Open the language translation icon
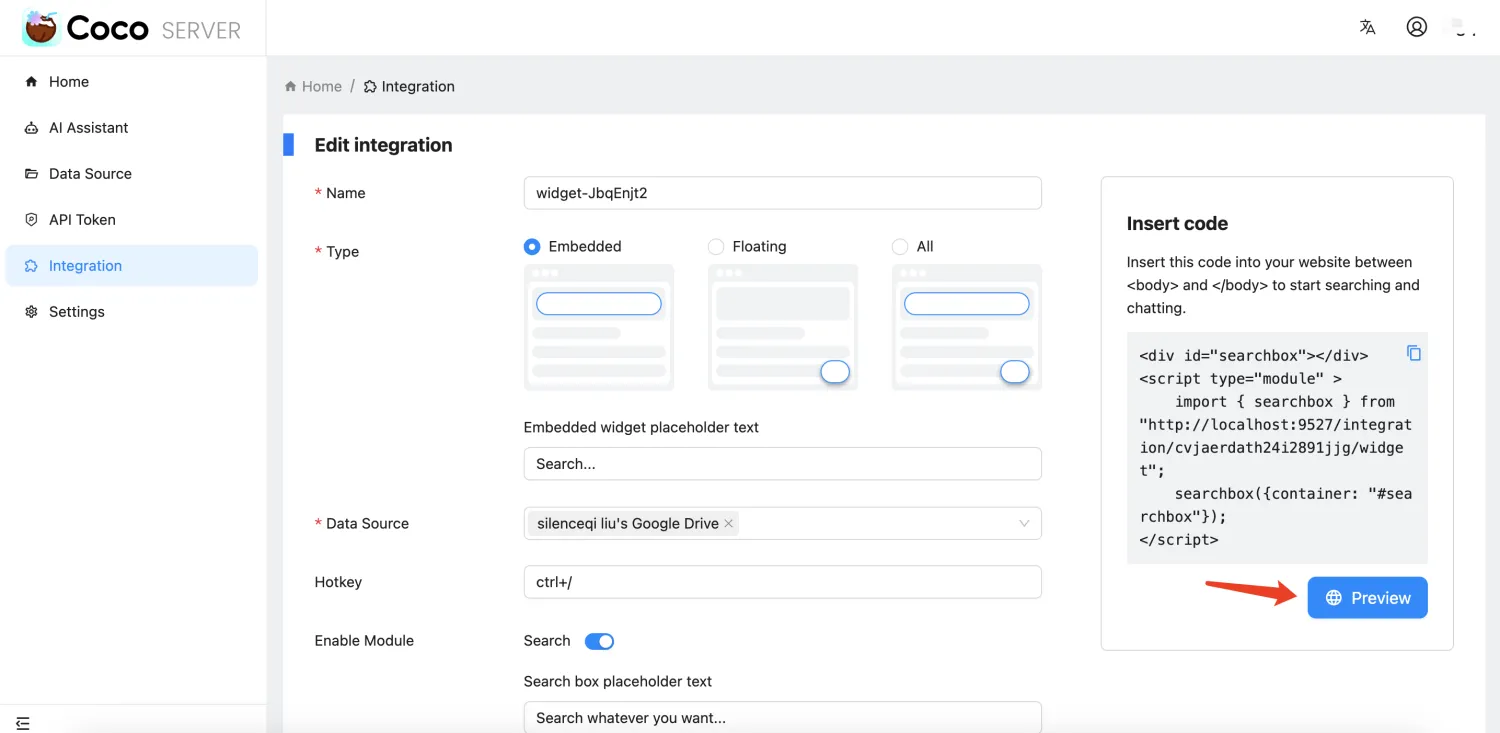The width and height of the screenshot is (1500, 733). click(x=1367, y=27)
